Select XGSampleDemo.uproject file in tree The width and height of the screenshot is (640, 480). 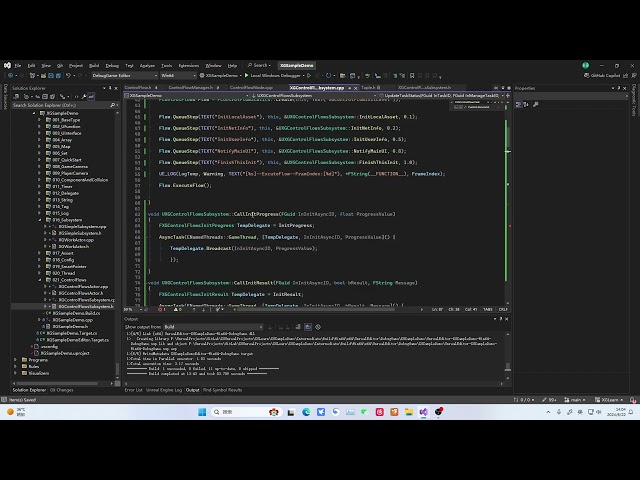[x=65, y=353]
